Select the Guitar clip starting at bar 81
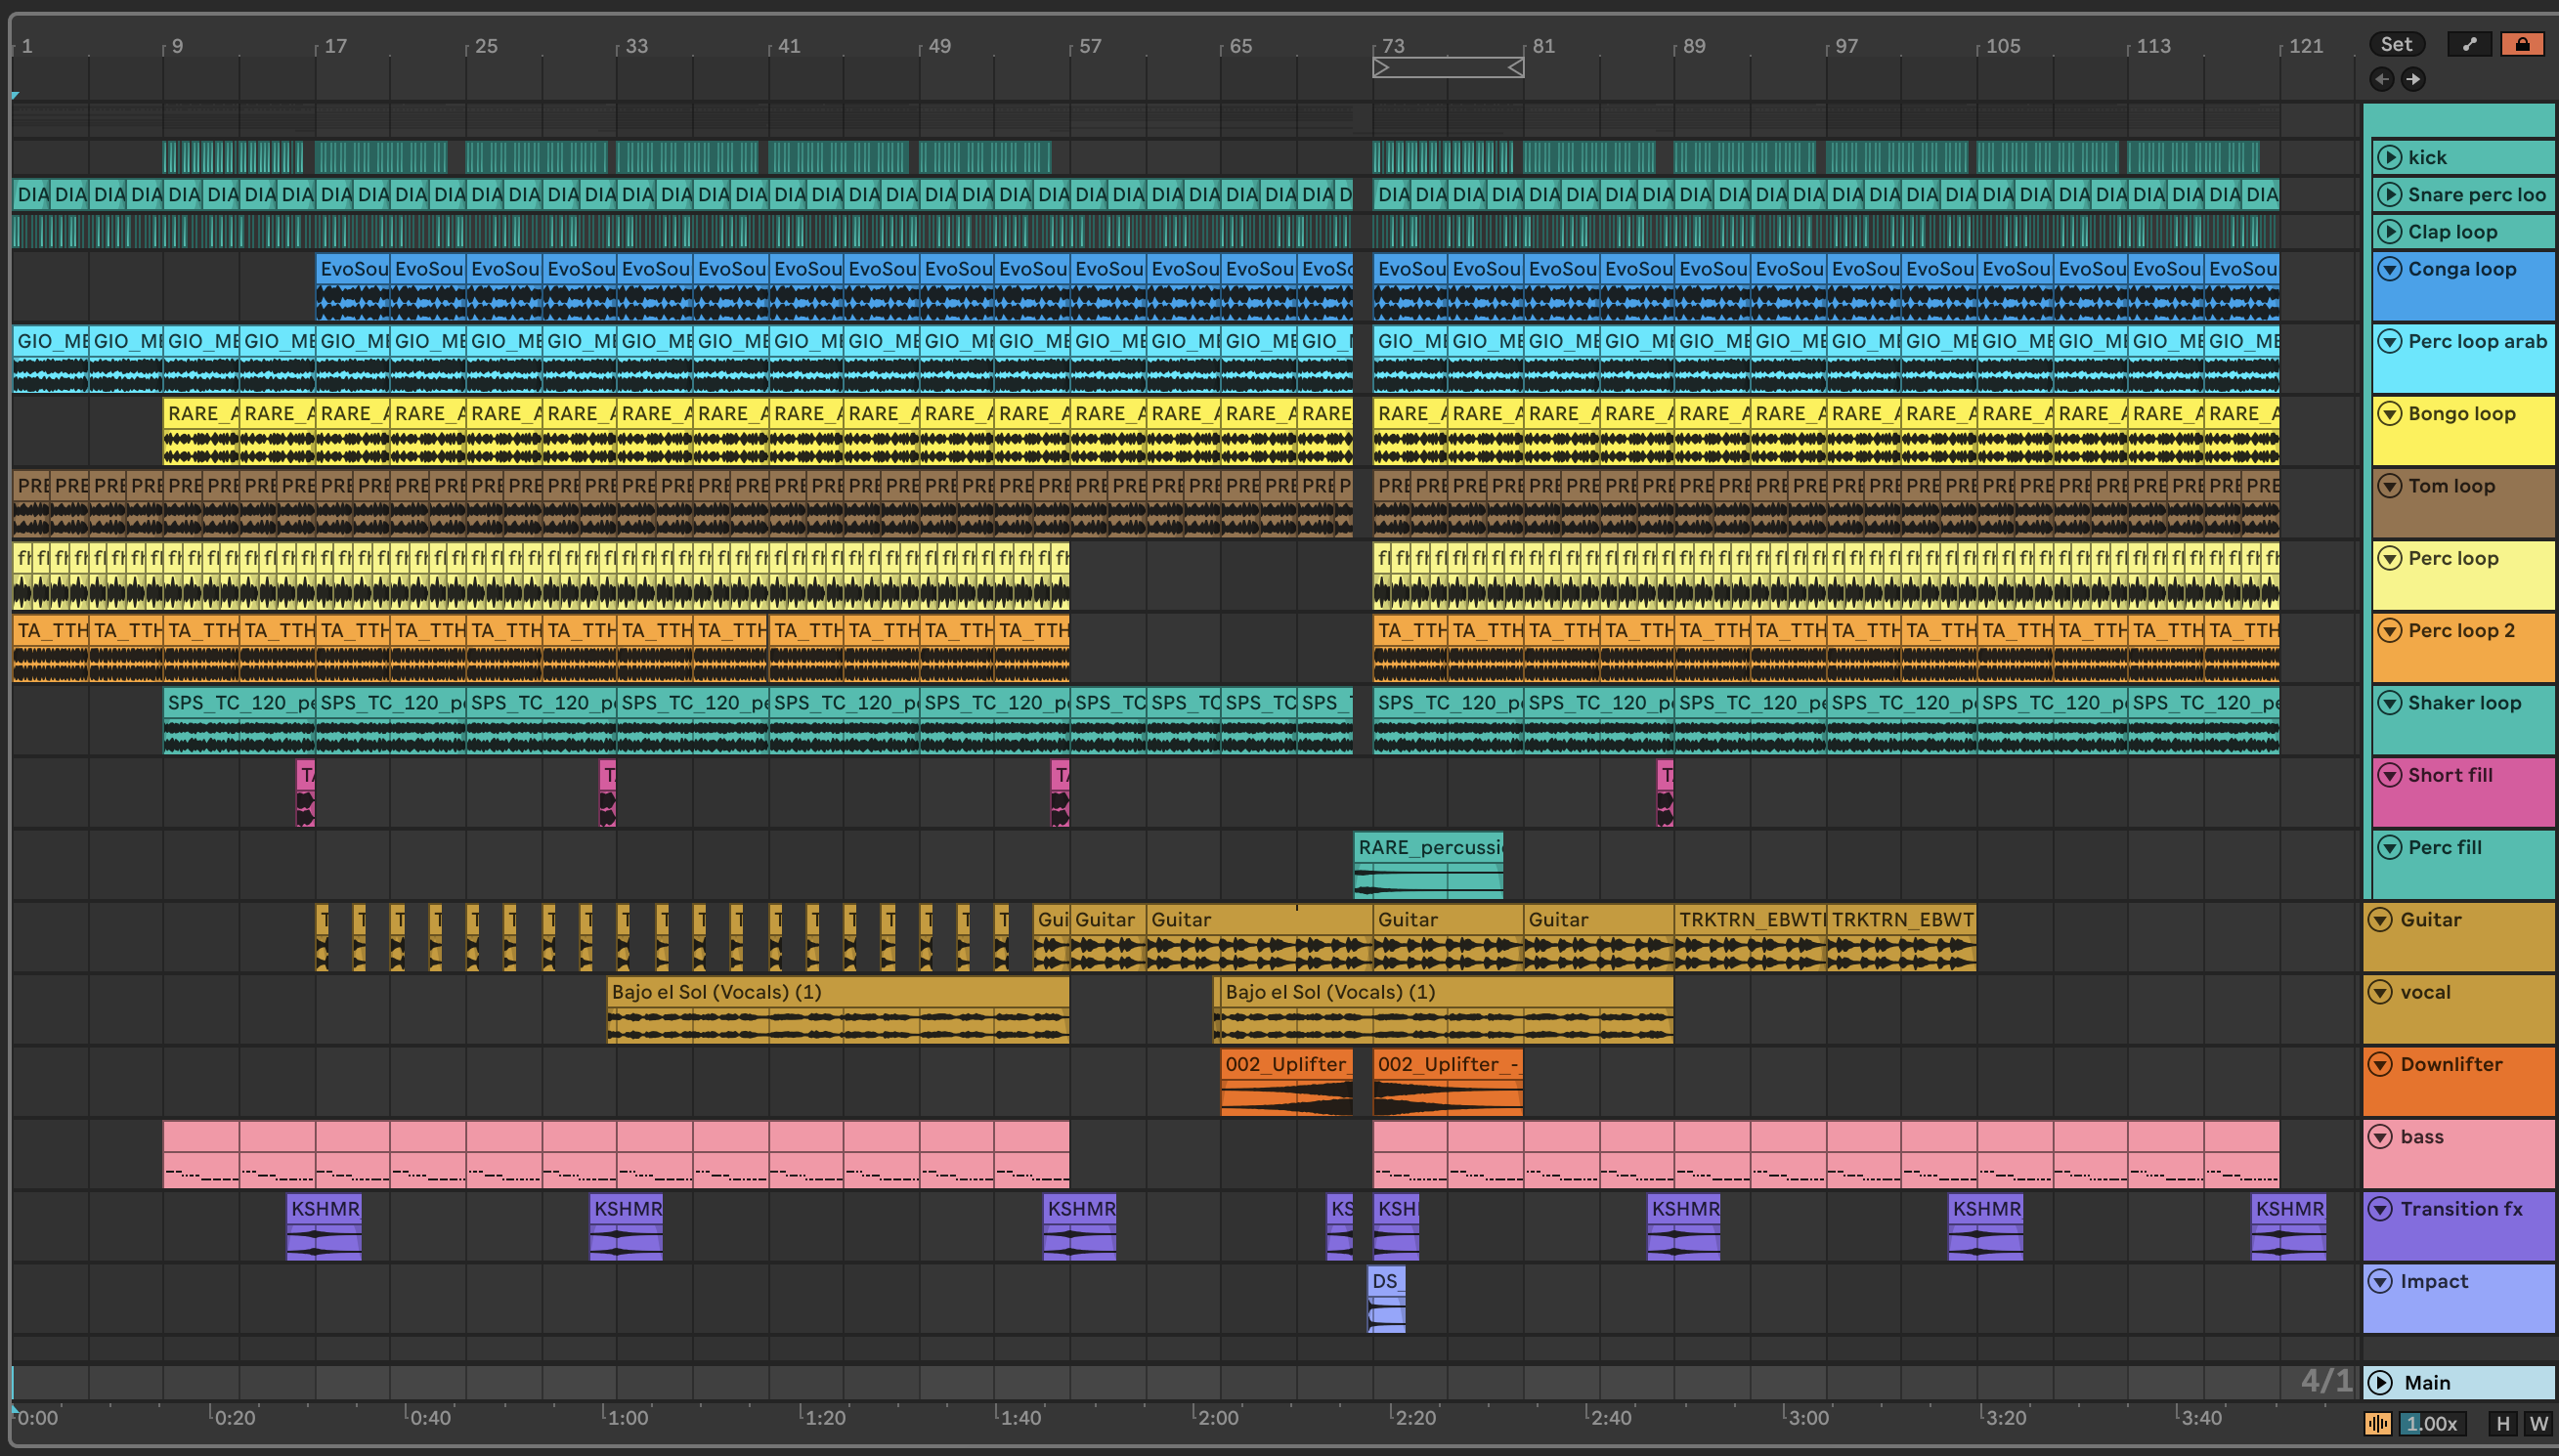This screenshot has height=1456, width=2559. (x=1599, y=936)
